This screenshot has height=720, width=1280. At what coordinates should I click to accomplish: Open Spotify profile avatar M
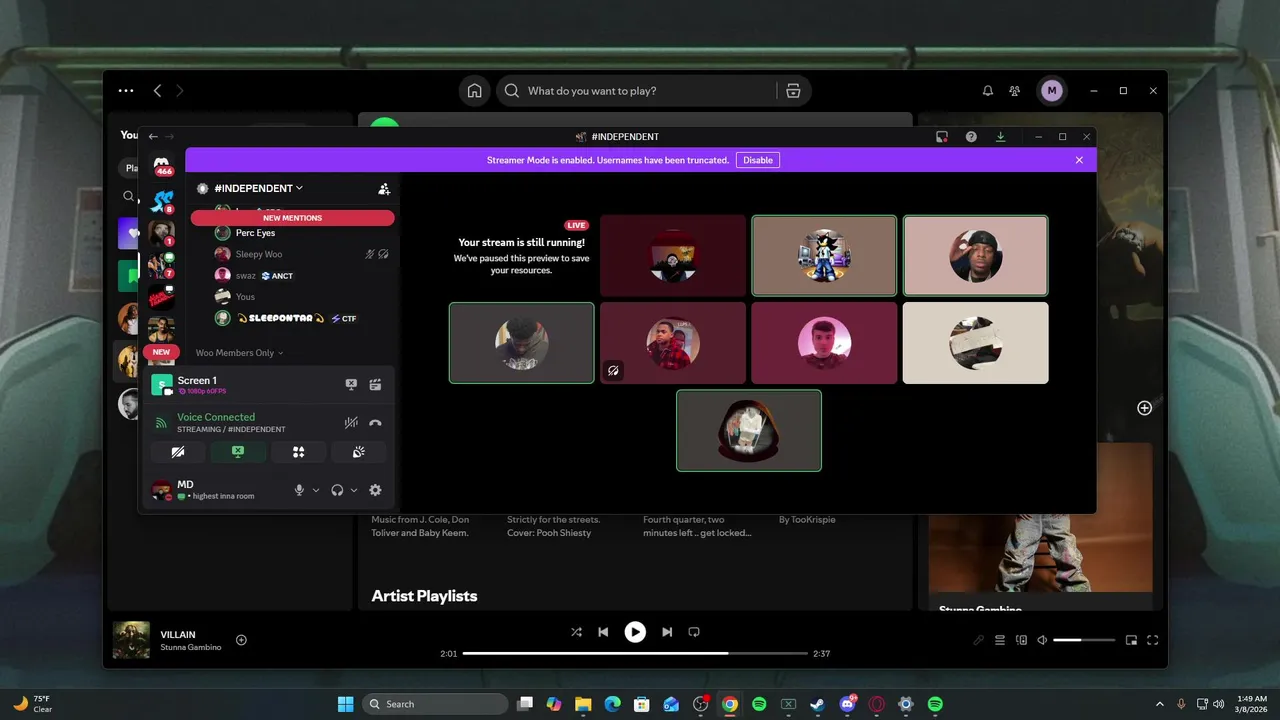(1051, 91)
